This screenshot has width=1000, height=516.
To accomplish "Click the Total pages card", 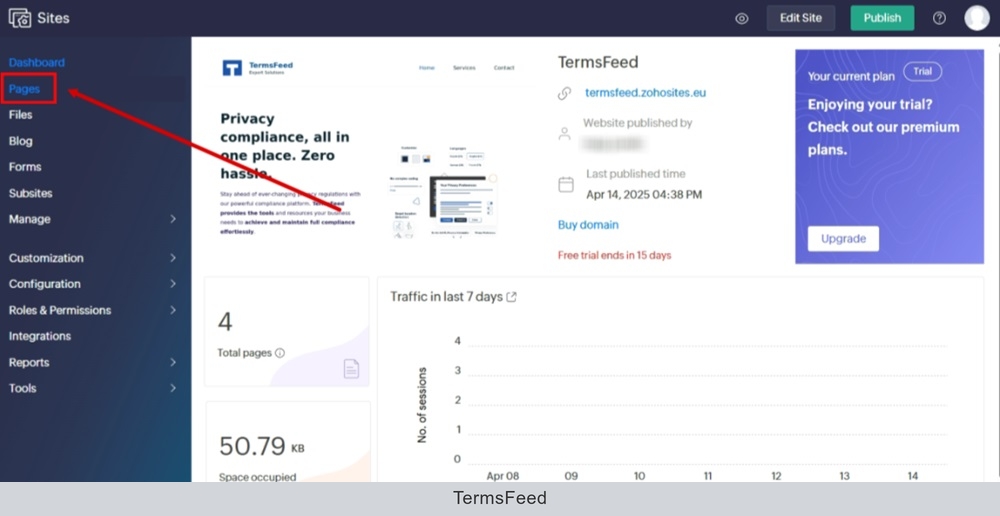I will tap(286, 332).
